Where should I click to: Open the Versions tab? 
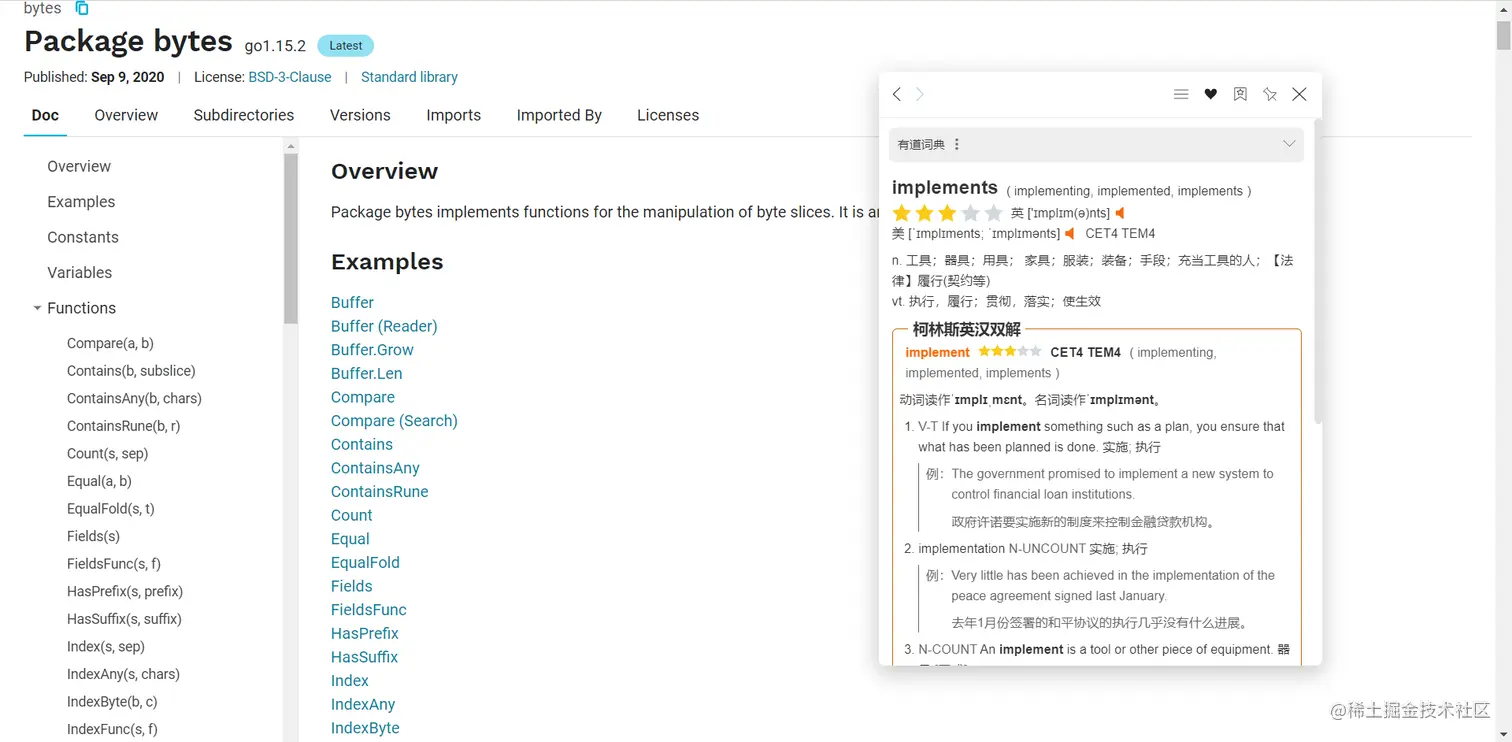click(x=360, y=115)
